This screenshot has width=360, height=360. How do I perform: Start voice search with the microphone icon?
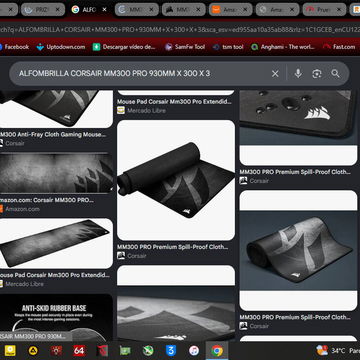point(298,74)
